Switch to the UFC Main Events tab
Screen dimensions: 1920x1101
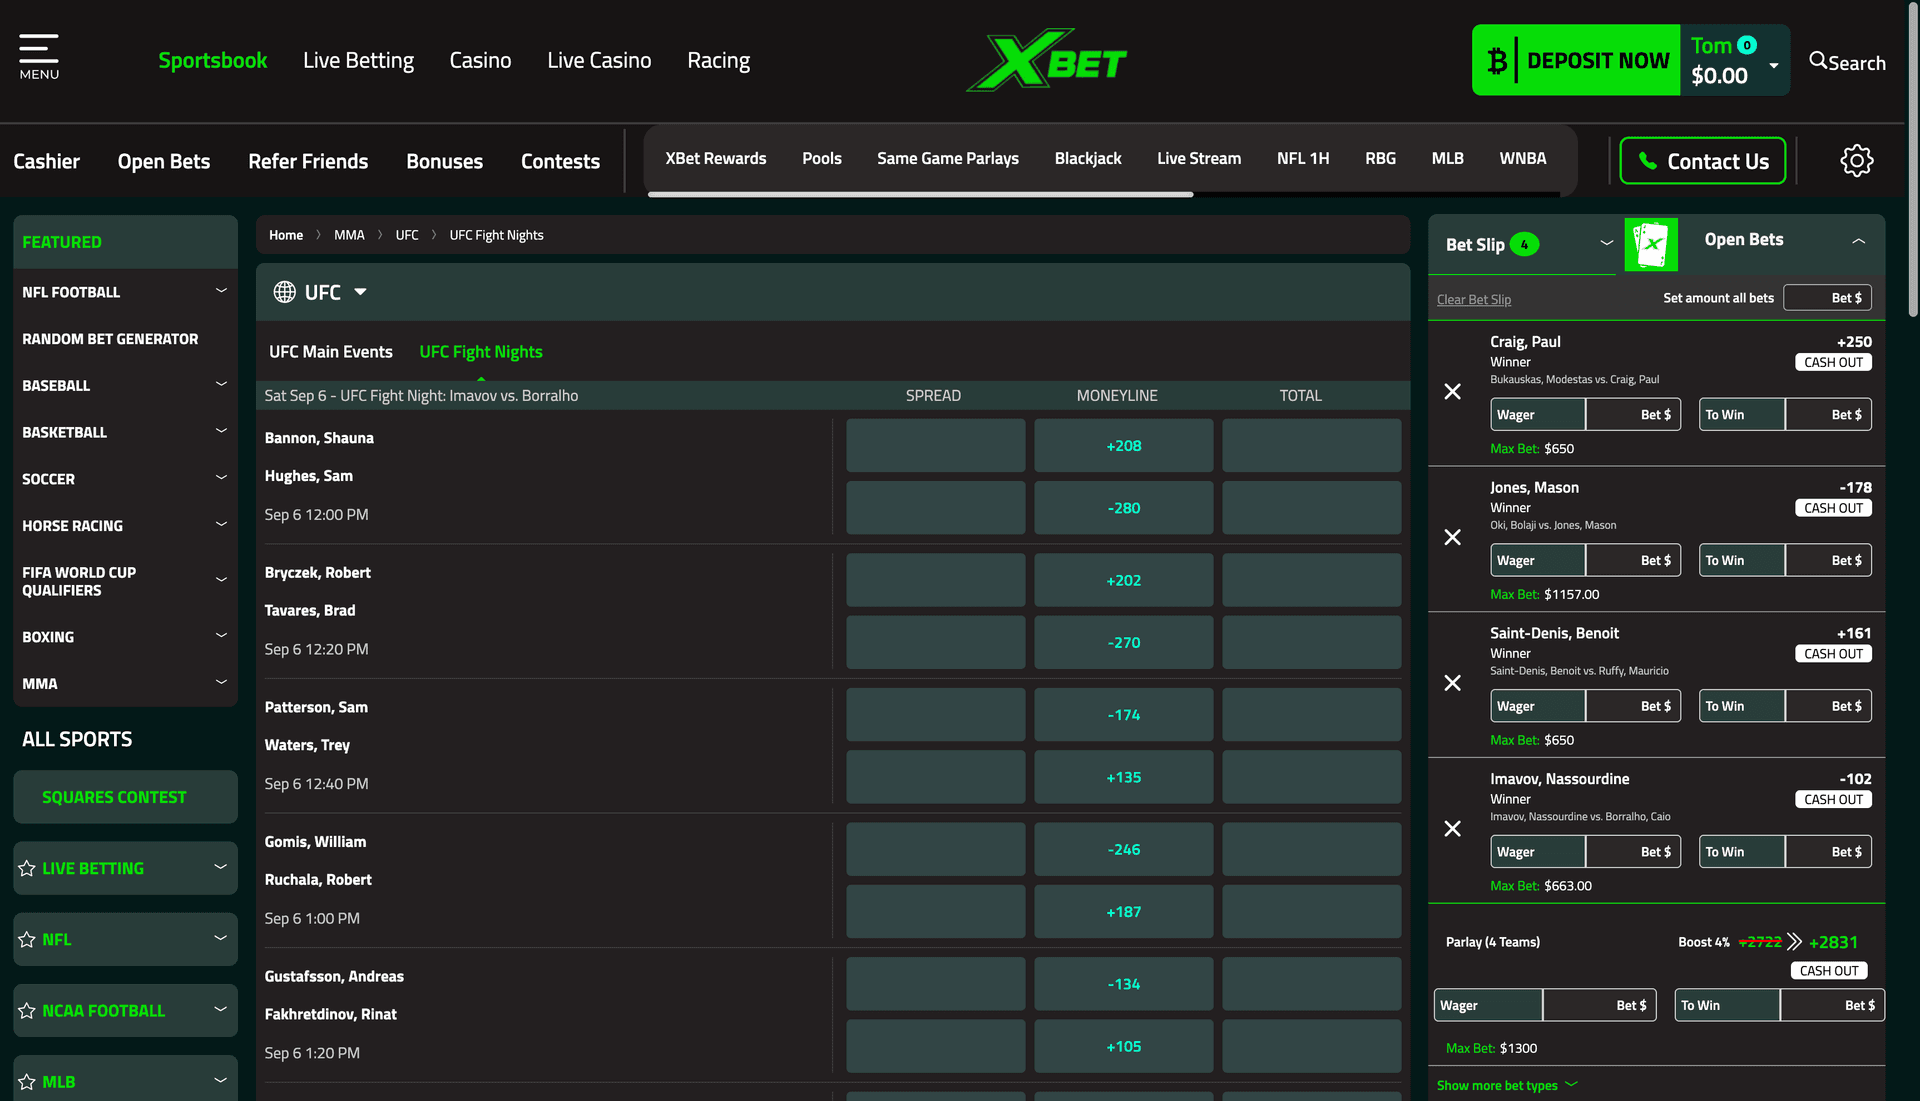[x=330, y=351]
